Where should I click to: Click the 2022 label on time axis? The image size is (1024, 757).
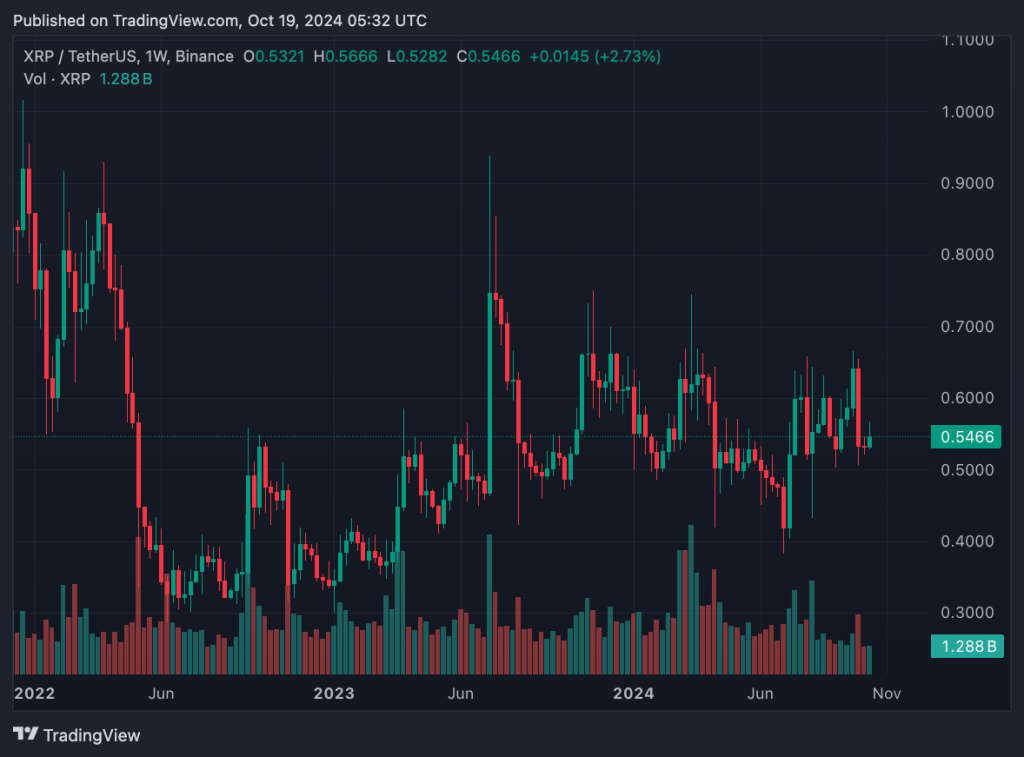[33, 693]
